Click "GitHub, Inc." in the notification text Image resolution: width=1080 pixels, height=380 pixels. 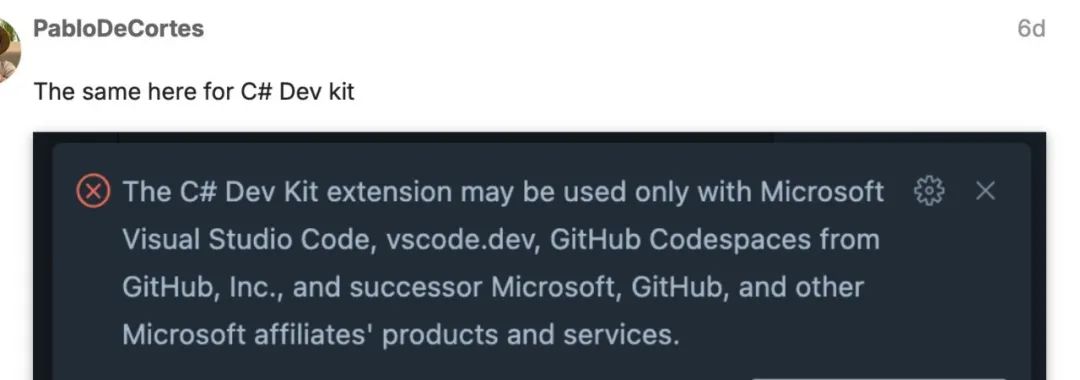click(203, 287)
